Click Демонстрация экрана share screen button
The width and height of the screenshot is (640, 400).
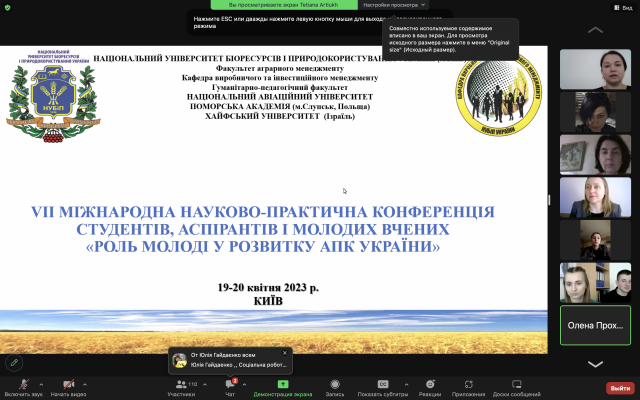coord(283,388)
